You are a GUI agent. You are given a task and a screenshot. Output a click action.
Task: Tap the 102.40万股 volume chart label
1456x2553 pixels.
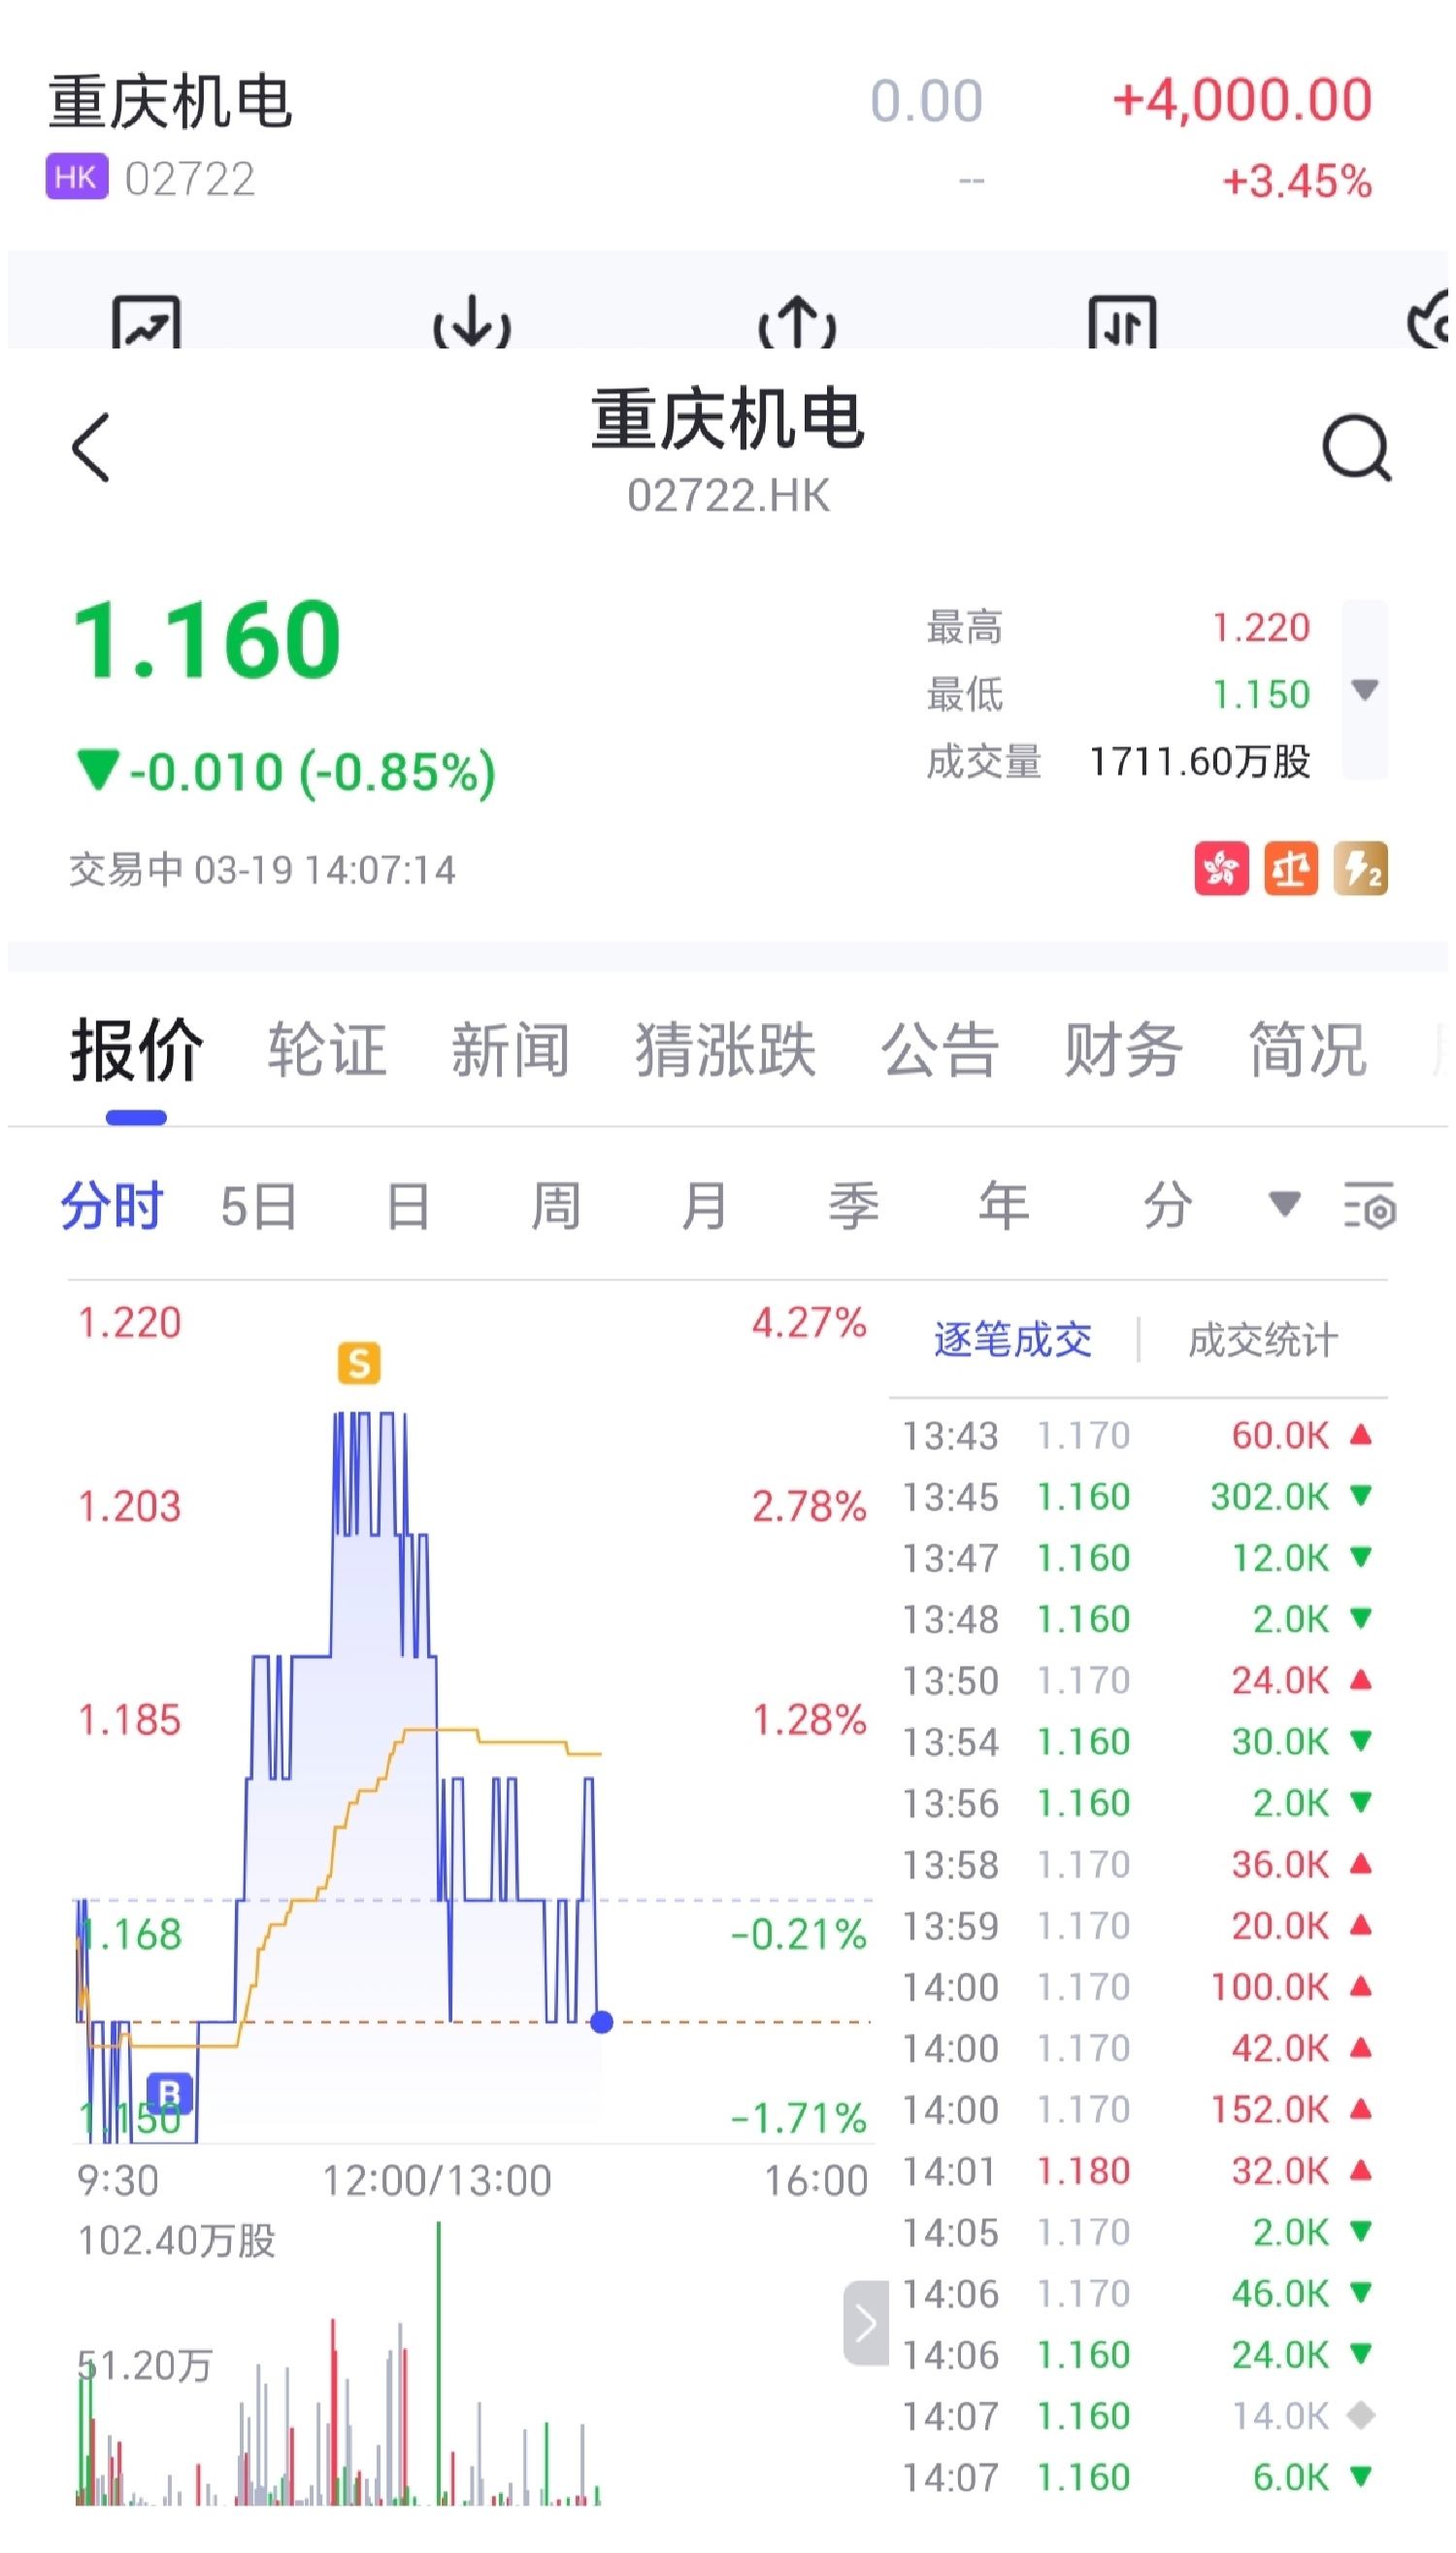pyautogui.click(x=176, y=2241)
